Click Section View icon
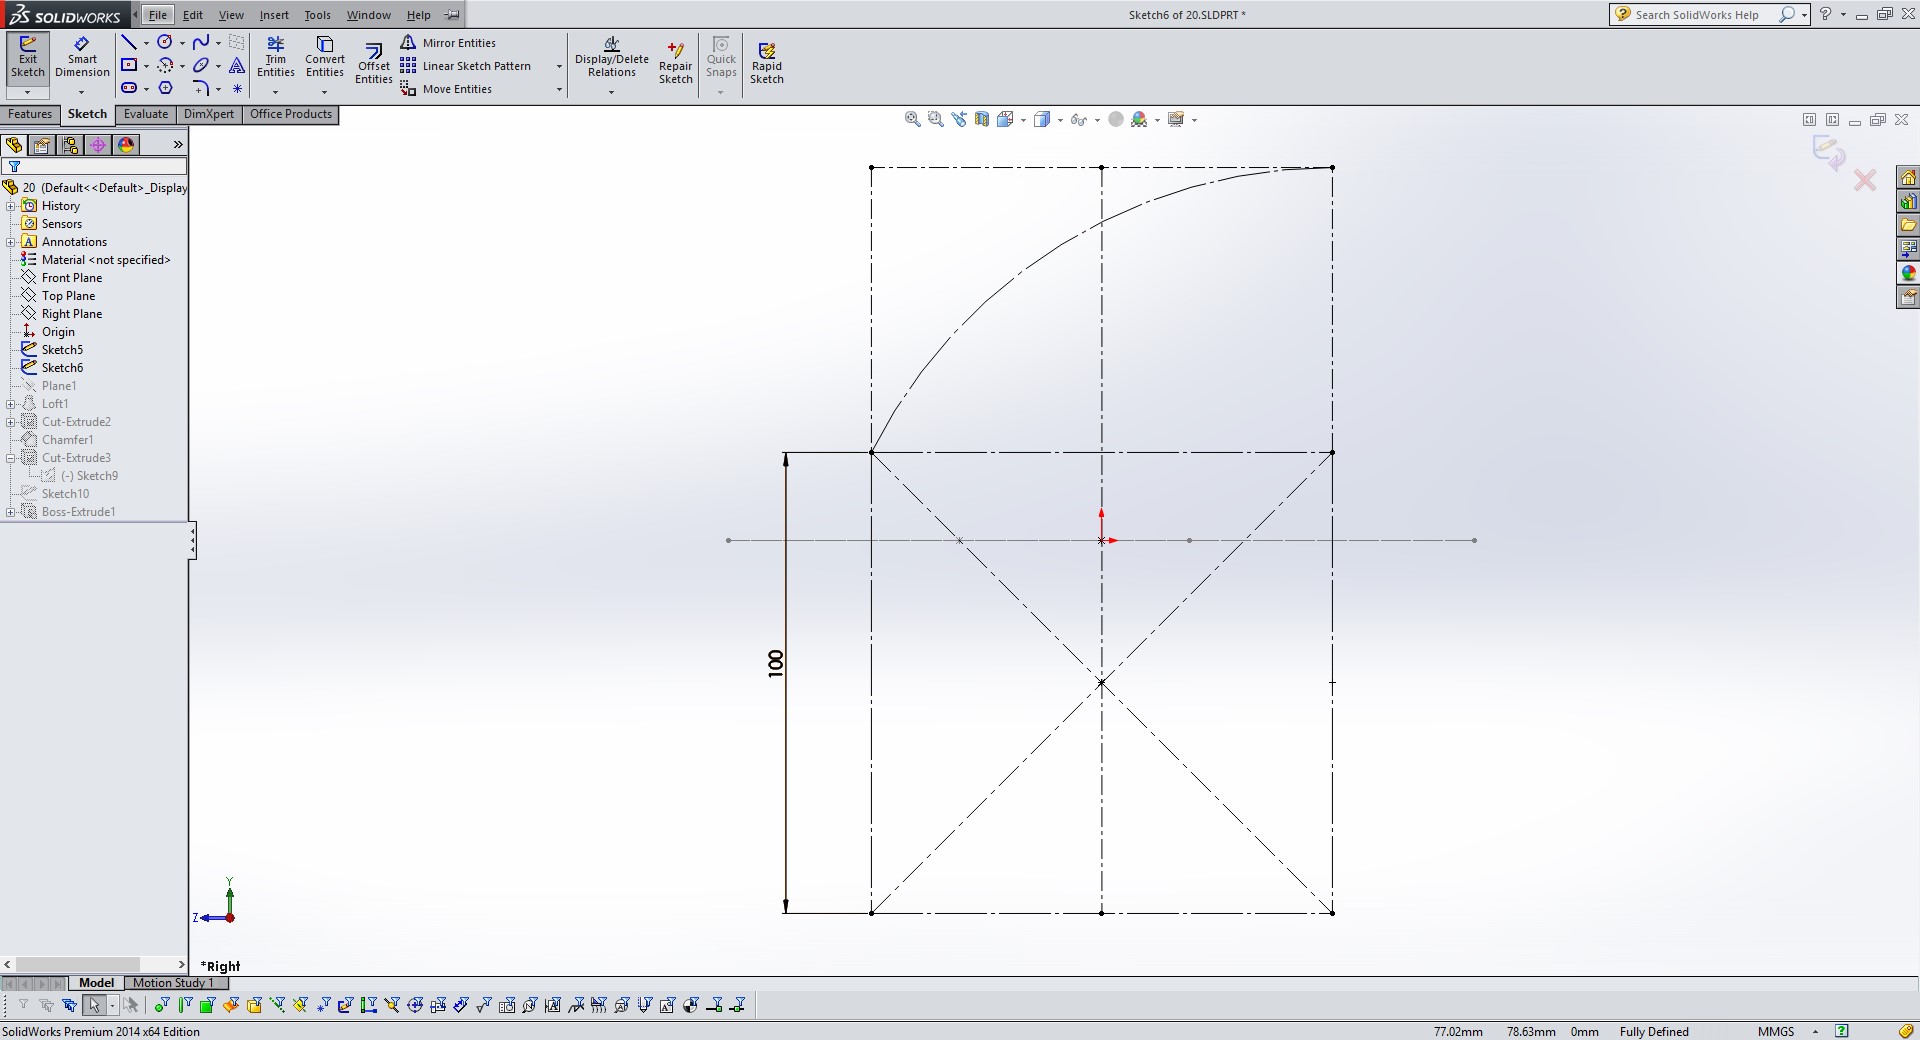 click(982, 119)
